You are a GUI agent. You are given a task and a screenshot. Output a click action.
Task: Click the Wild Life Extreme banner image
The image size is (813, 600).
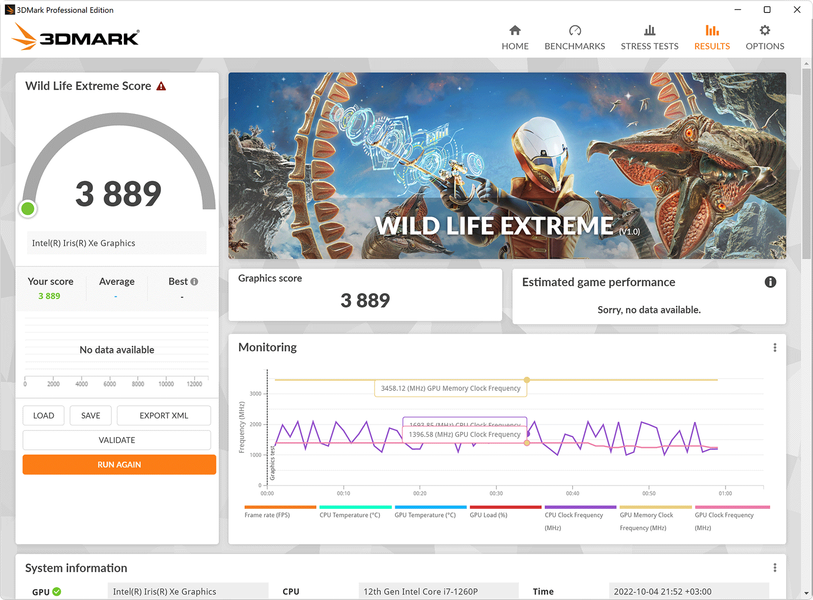point(507,165)
